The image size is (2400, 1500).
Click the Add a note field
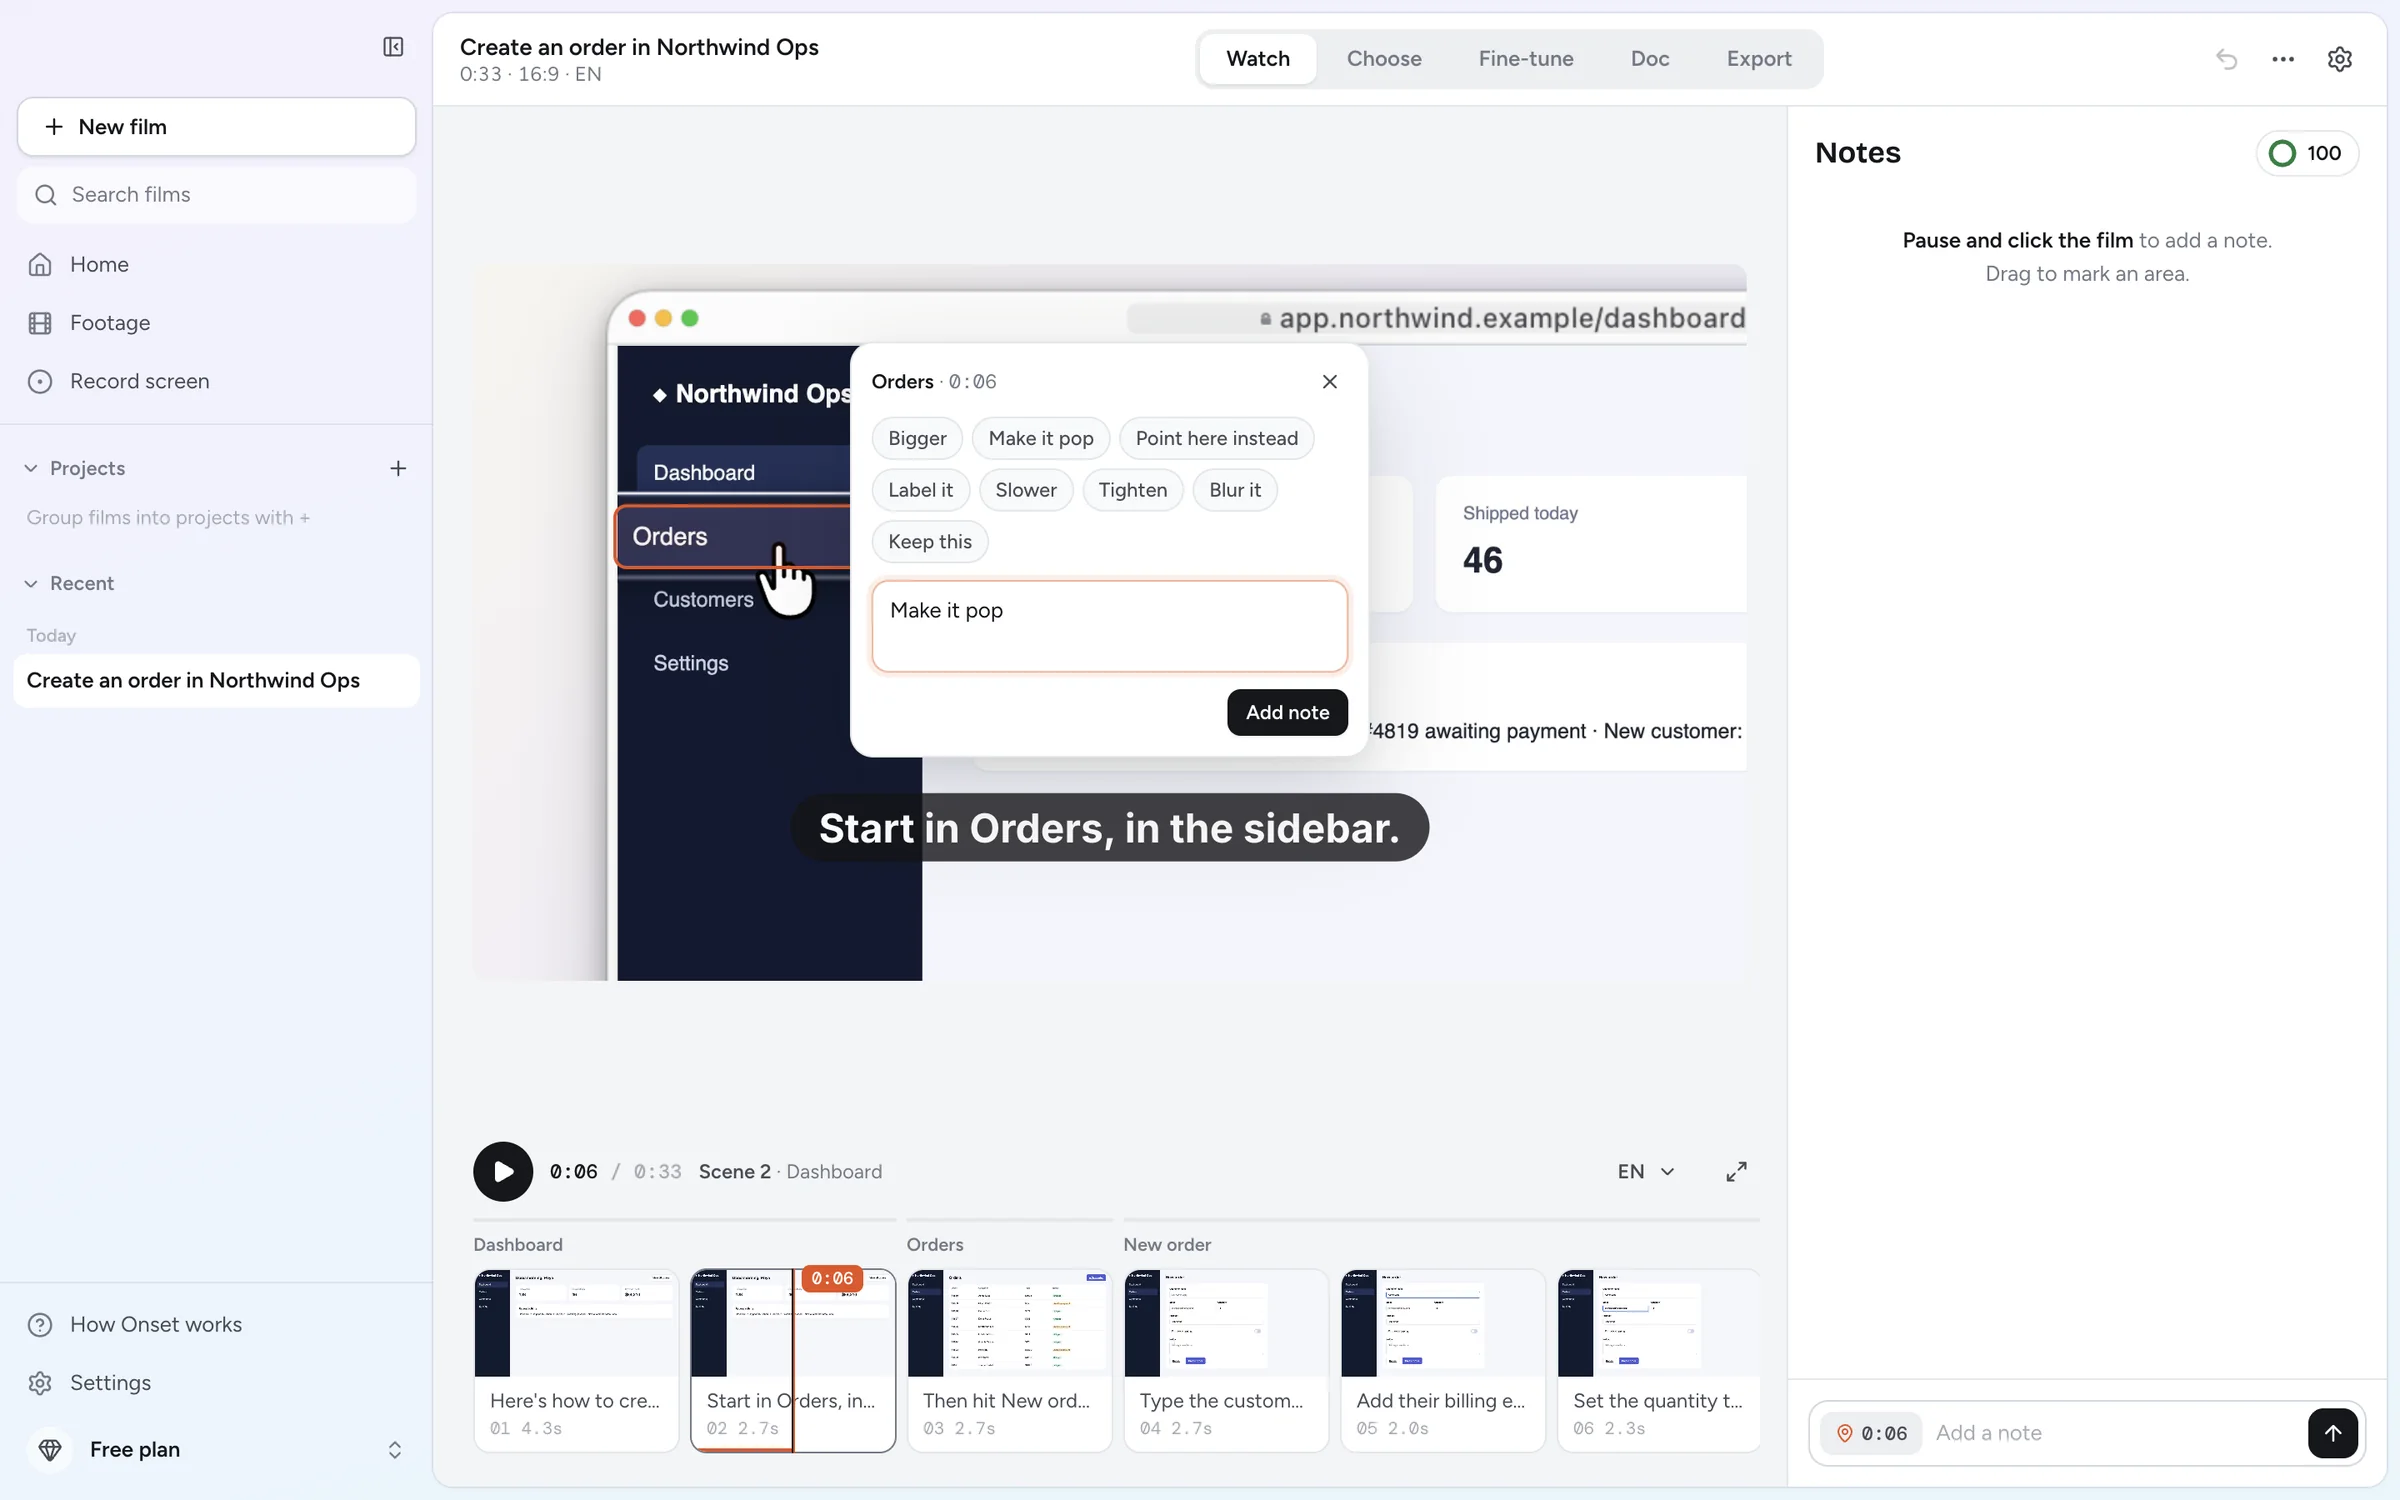2115,1433
